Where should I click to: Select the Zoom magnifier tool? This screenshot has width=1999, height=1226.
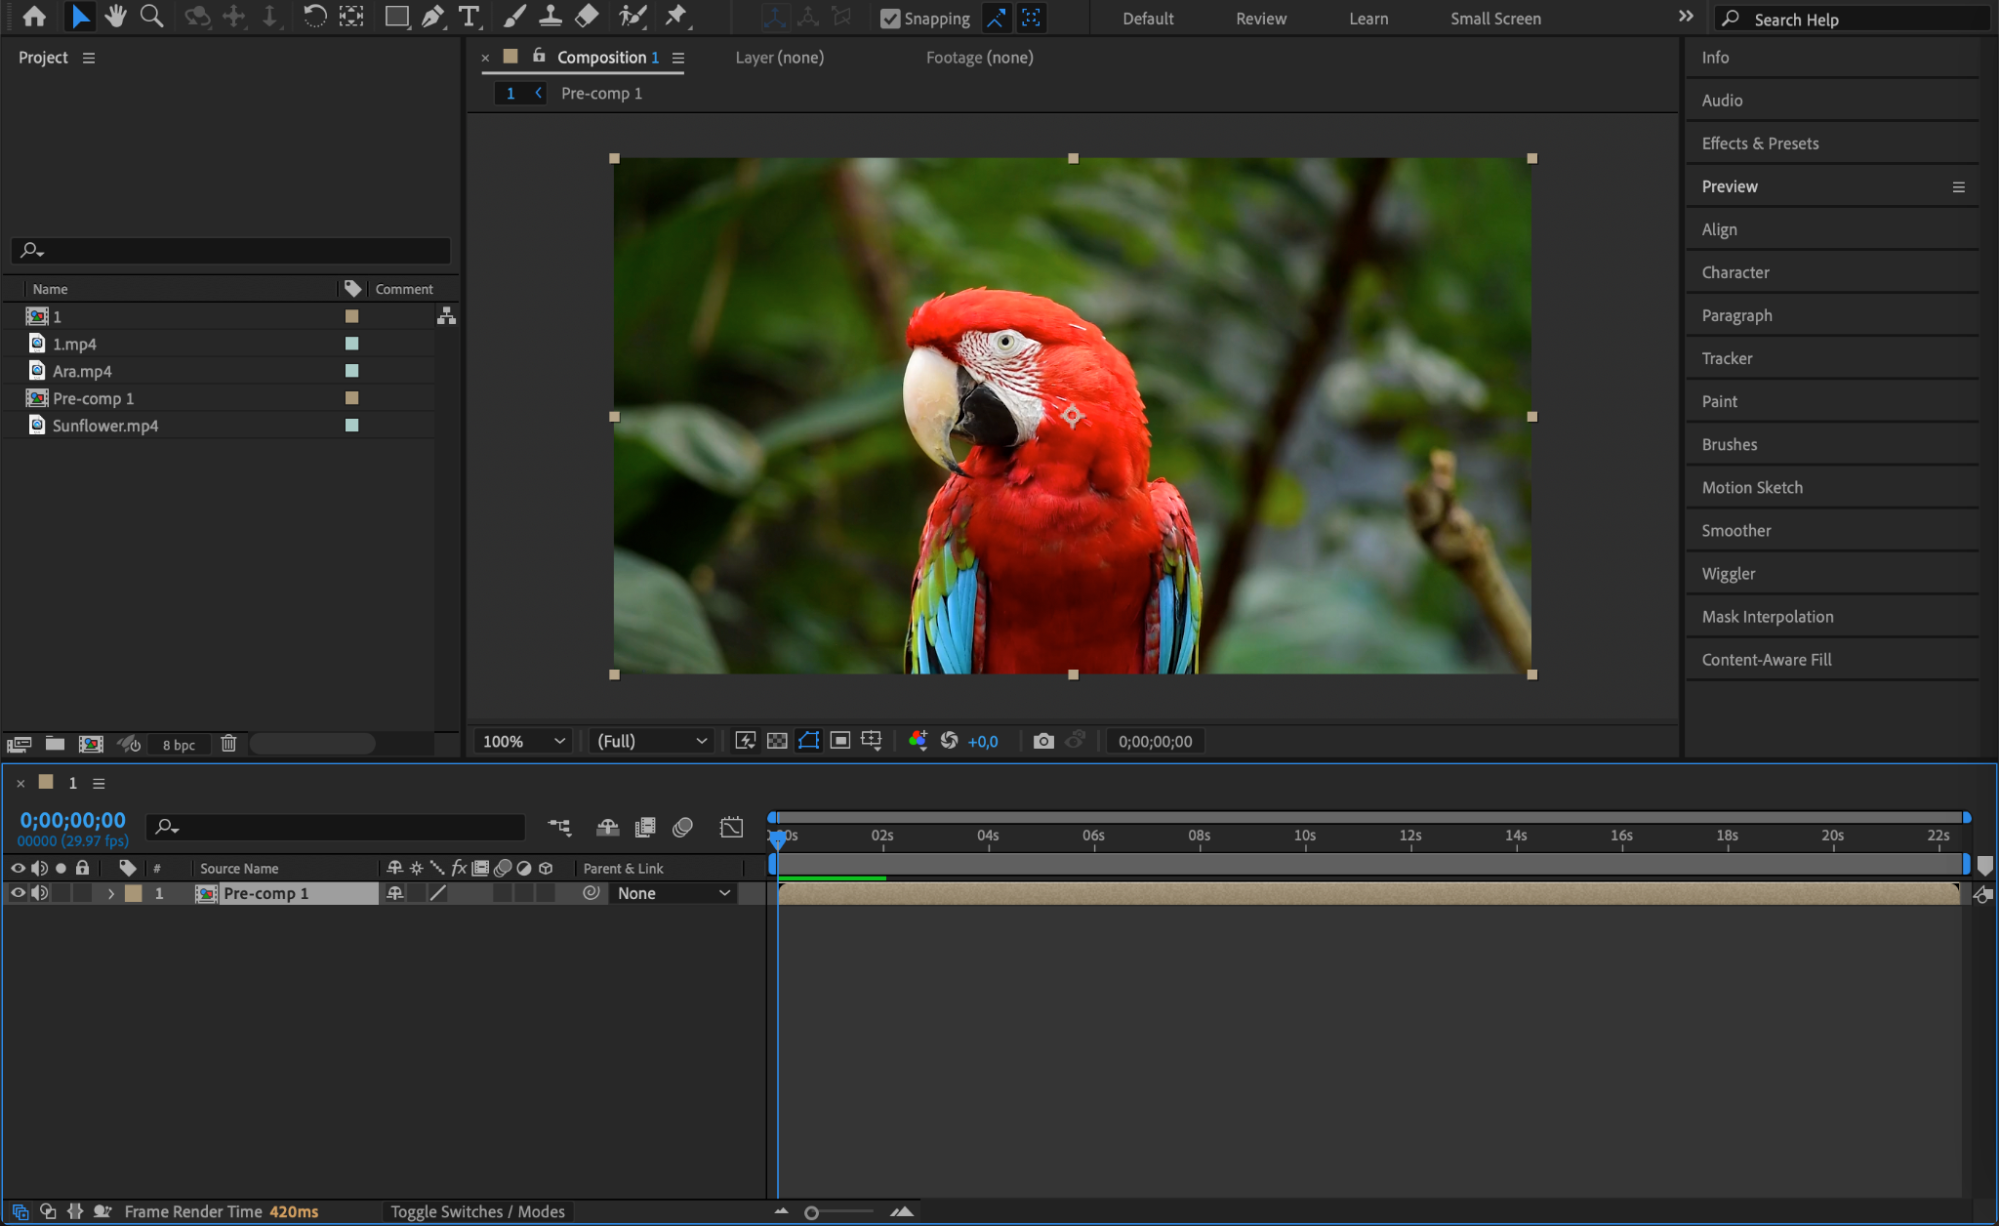click(x=151, y=16)
